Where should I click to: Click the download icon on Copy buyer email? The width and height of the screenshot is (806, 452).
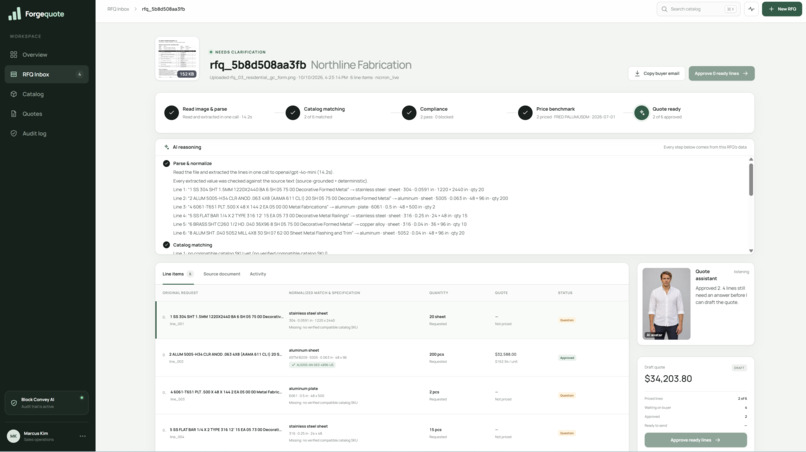click(637, 74)
